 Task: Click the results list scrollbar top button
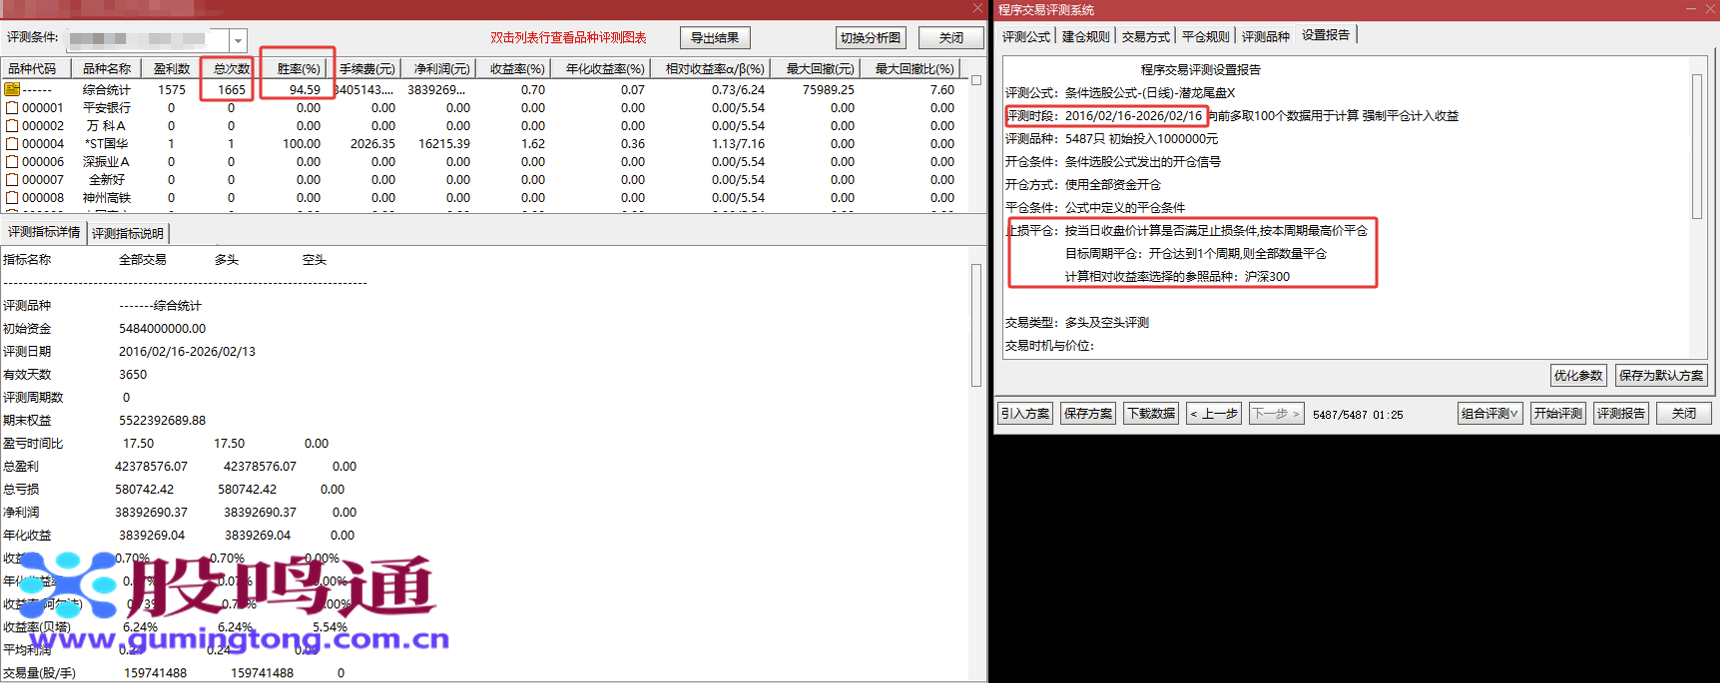pos(976,80)
